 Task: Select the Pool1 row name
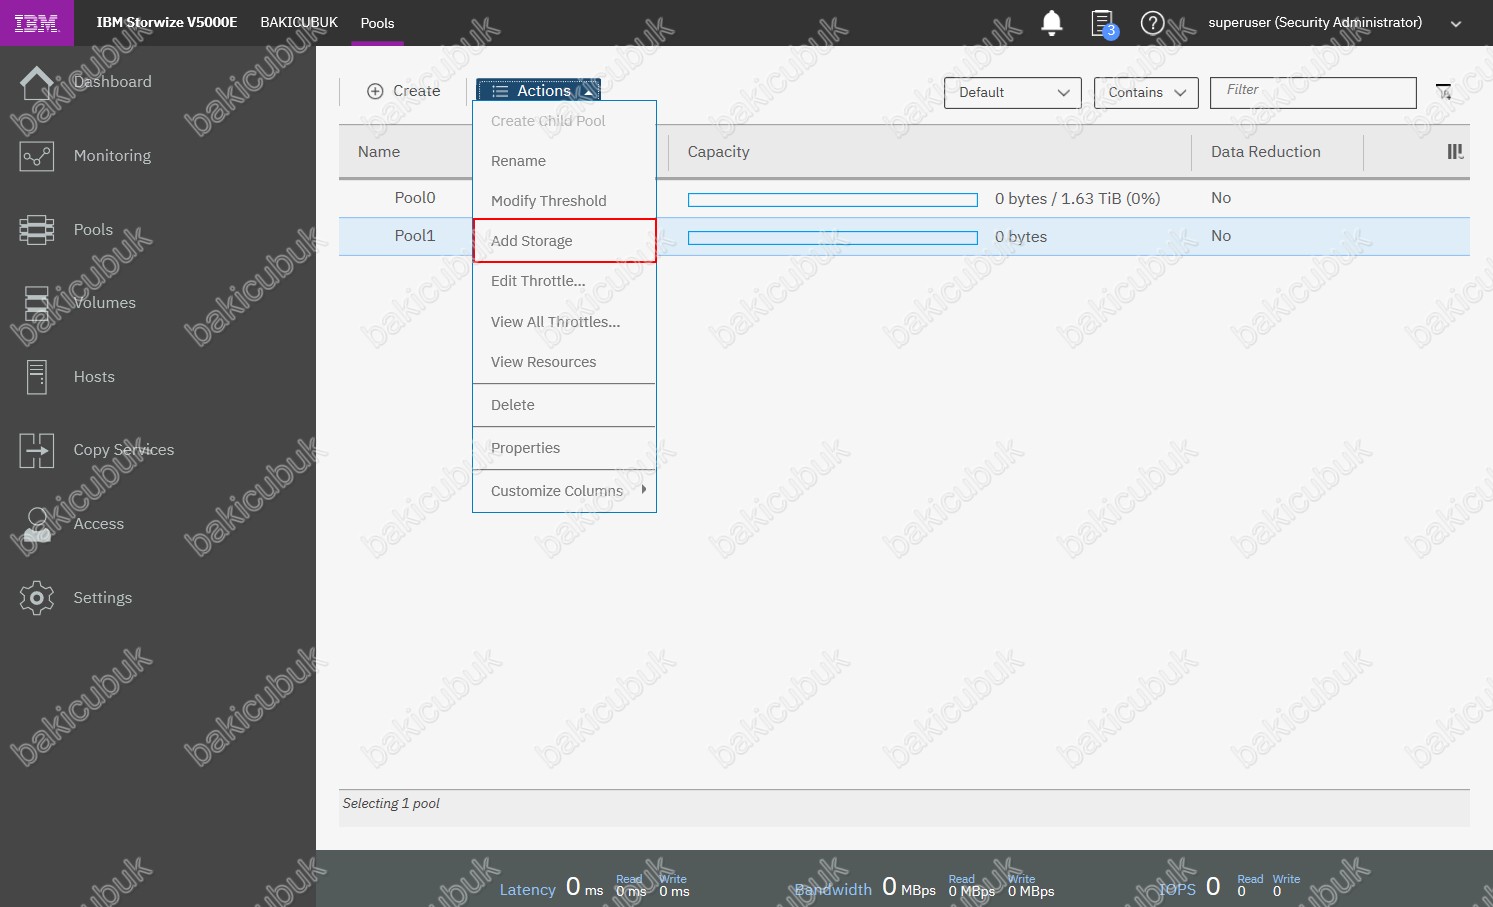[415, 236]
